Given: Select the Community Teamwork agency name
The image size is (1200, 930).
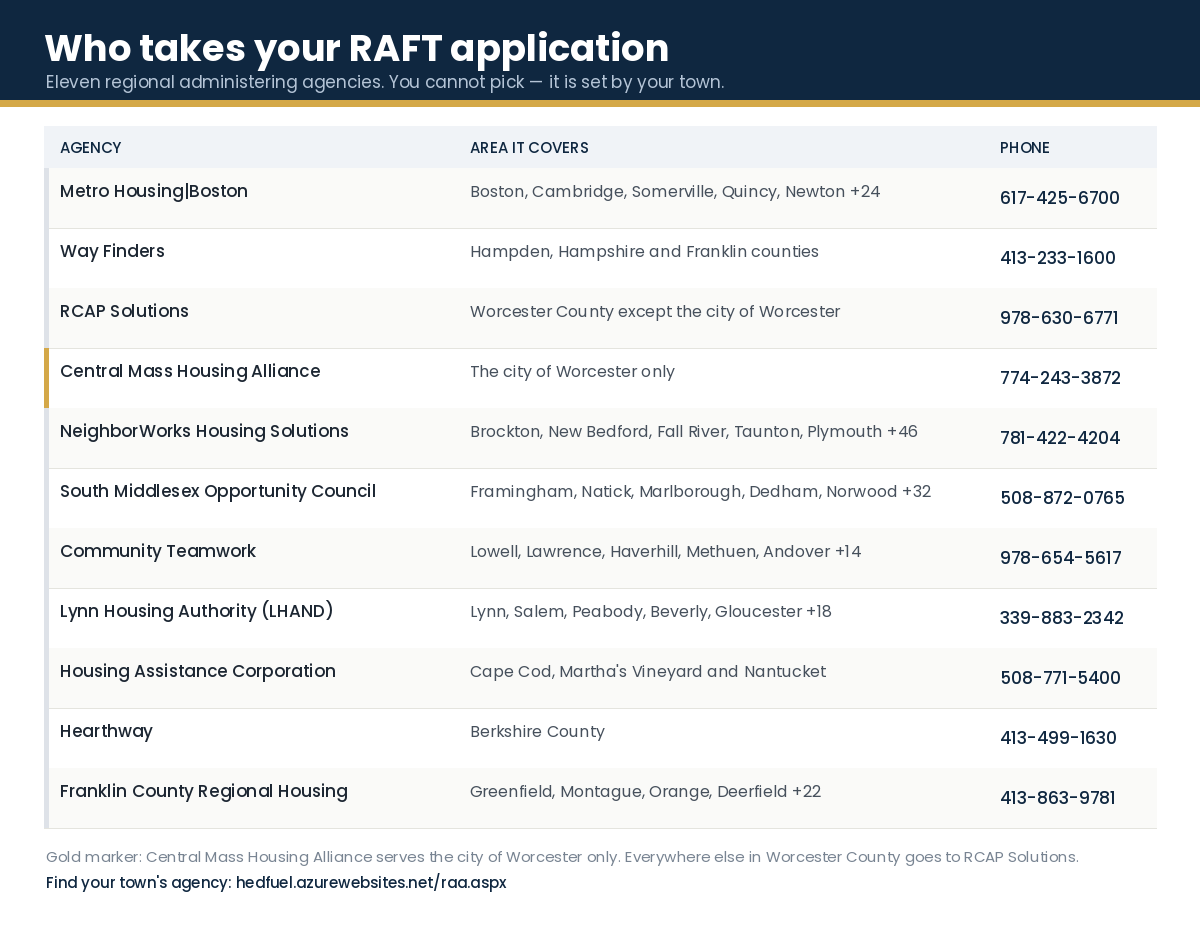Looking at the screenshot, I should (x=158, y=551).
